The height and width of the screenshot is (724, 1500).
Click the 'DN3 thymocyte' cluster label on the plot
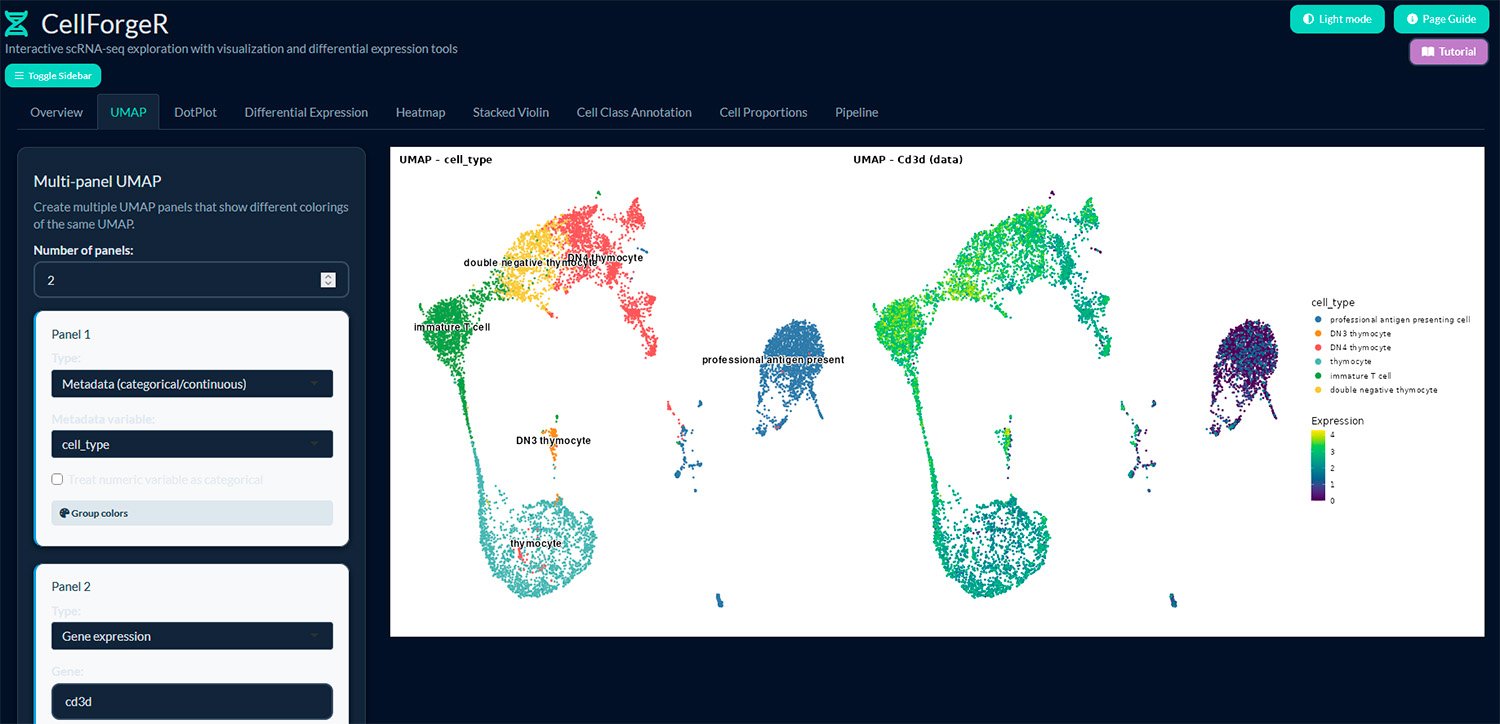[x=553, y=440]
